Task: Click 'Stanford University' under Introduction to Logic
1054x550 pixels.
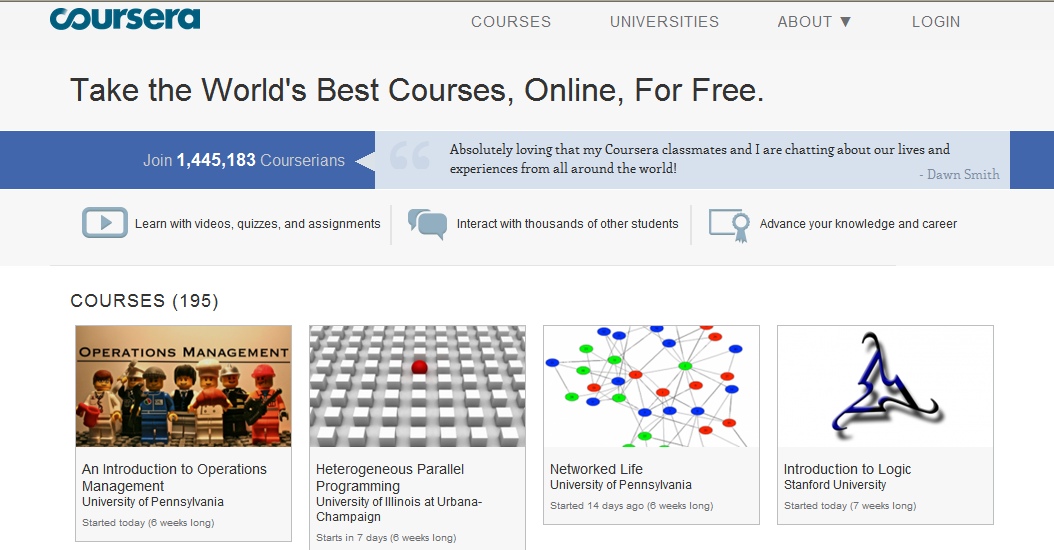Action: (x=835, y=485)
